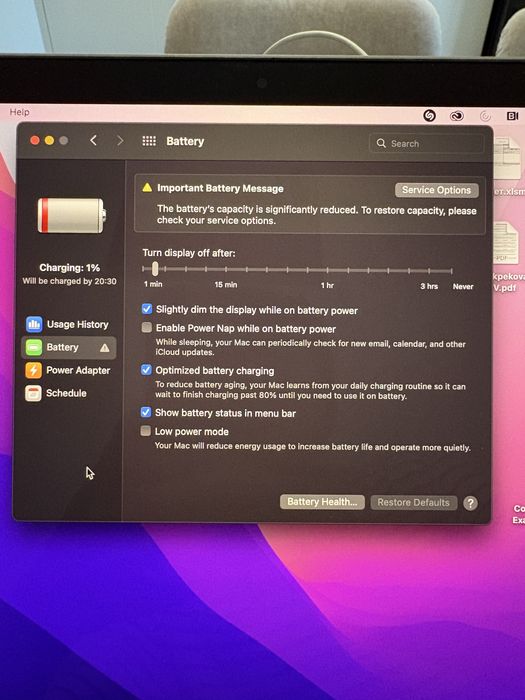Click the rightmost menu bar status icon
The height and width of the screenshot is (700, 525).
512,116
